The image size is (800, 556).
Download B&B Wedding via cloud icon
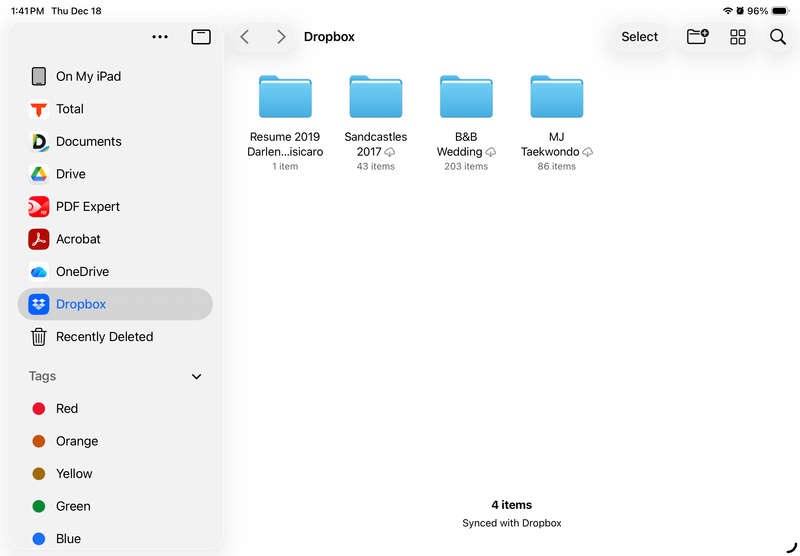(x=491, y=152)
